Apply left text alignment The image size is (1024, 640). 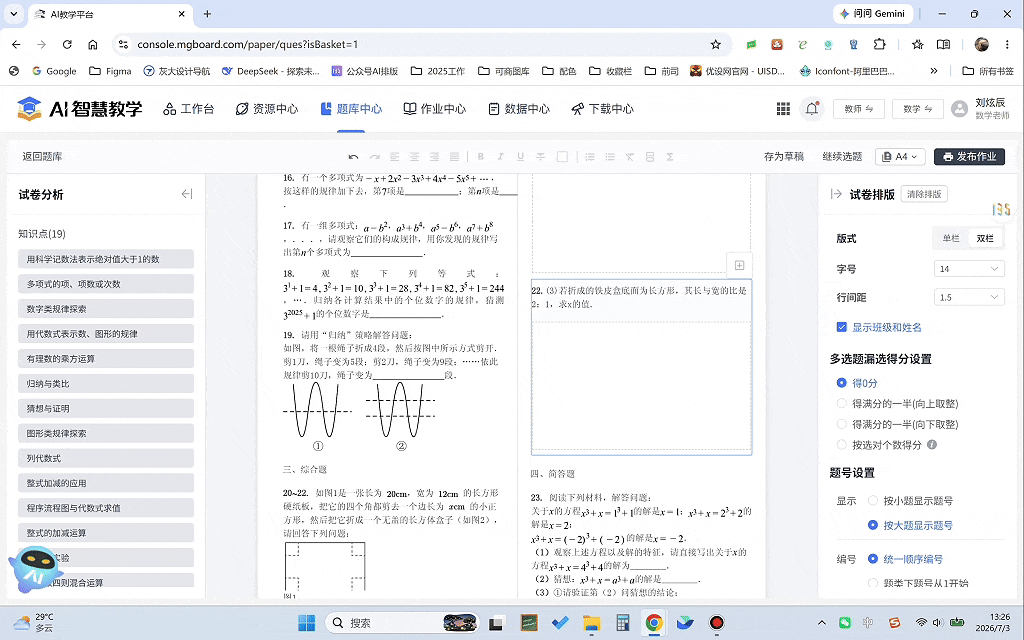(x=394, y=157)
